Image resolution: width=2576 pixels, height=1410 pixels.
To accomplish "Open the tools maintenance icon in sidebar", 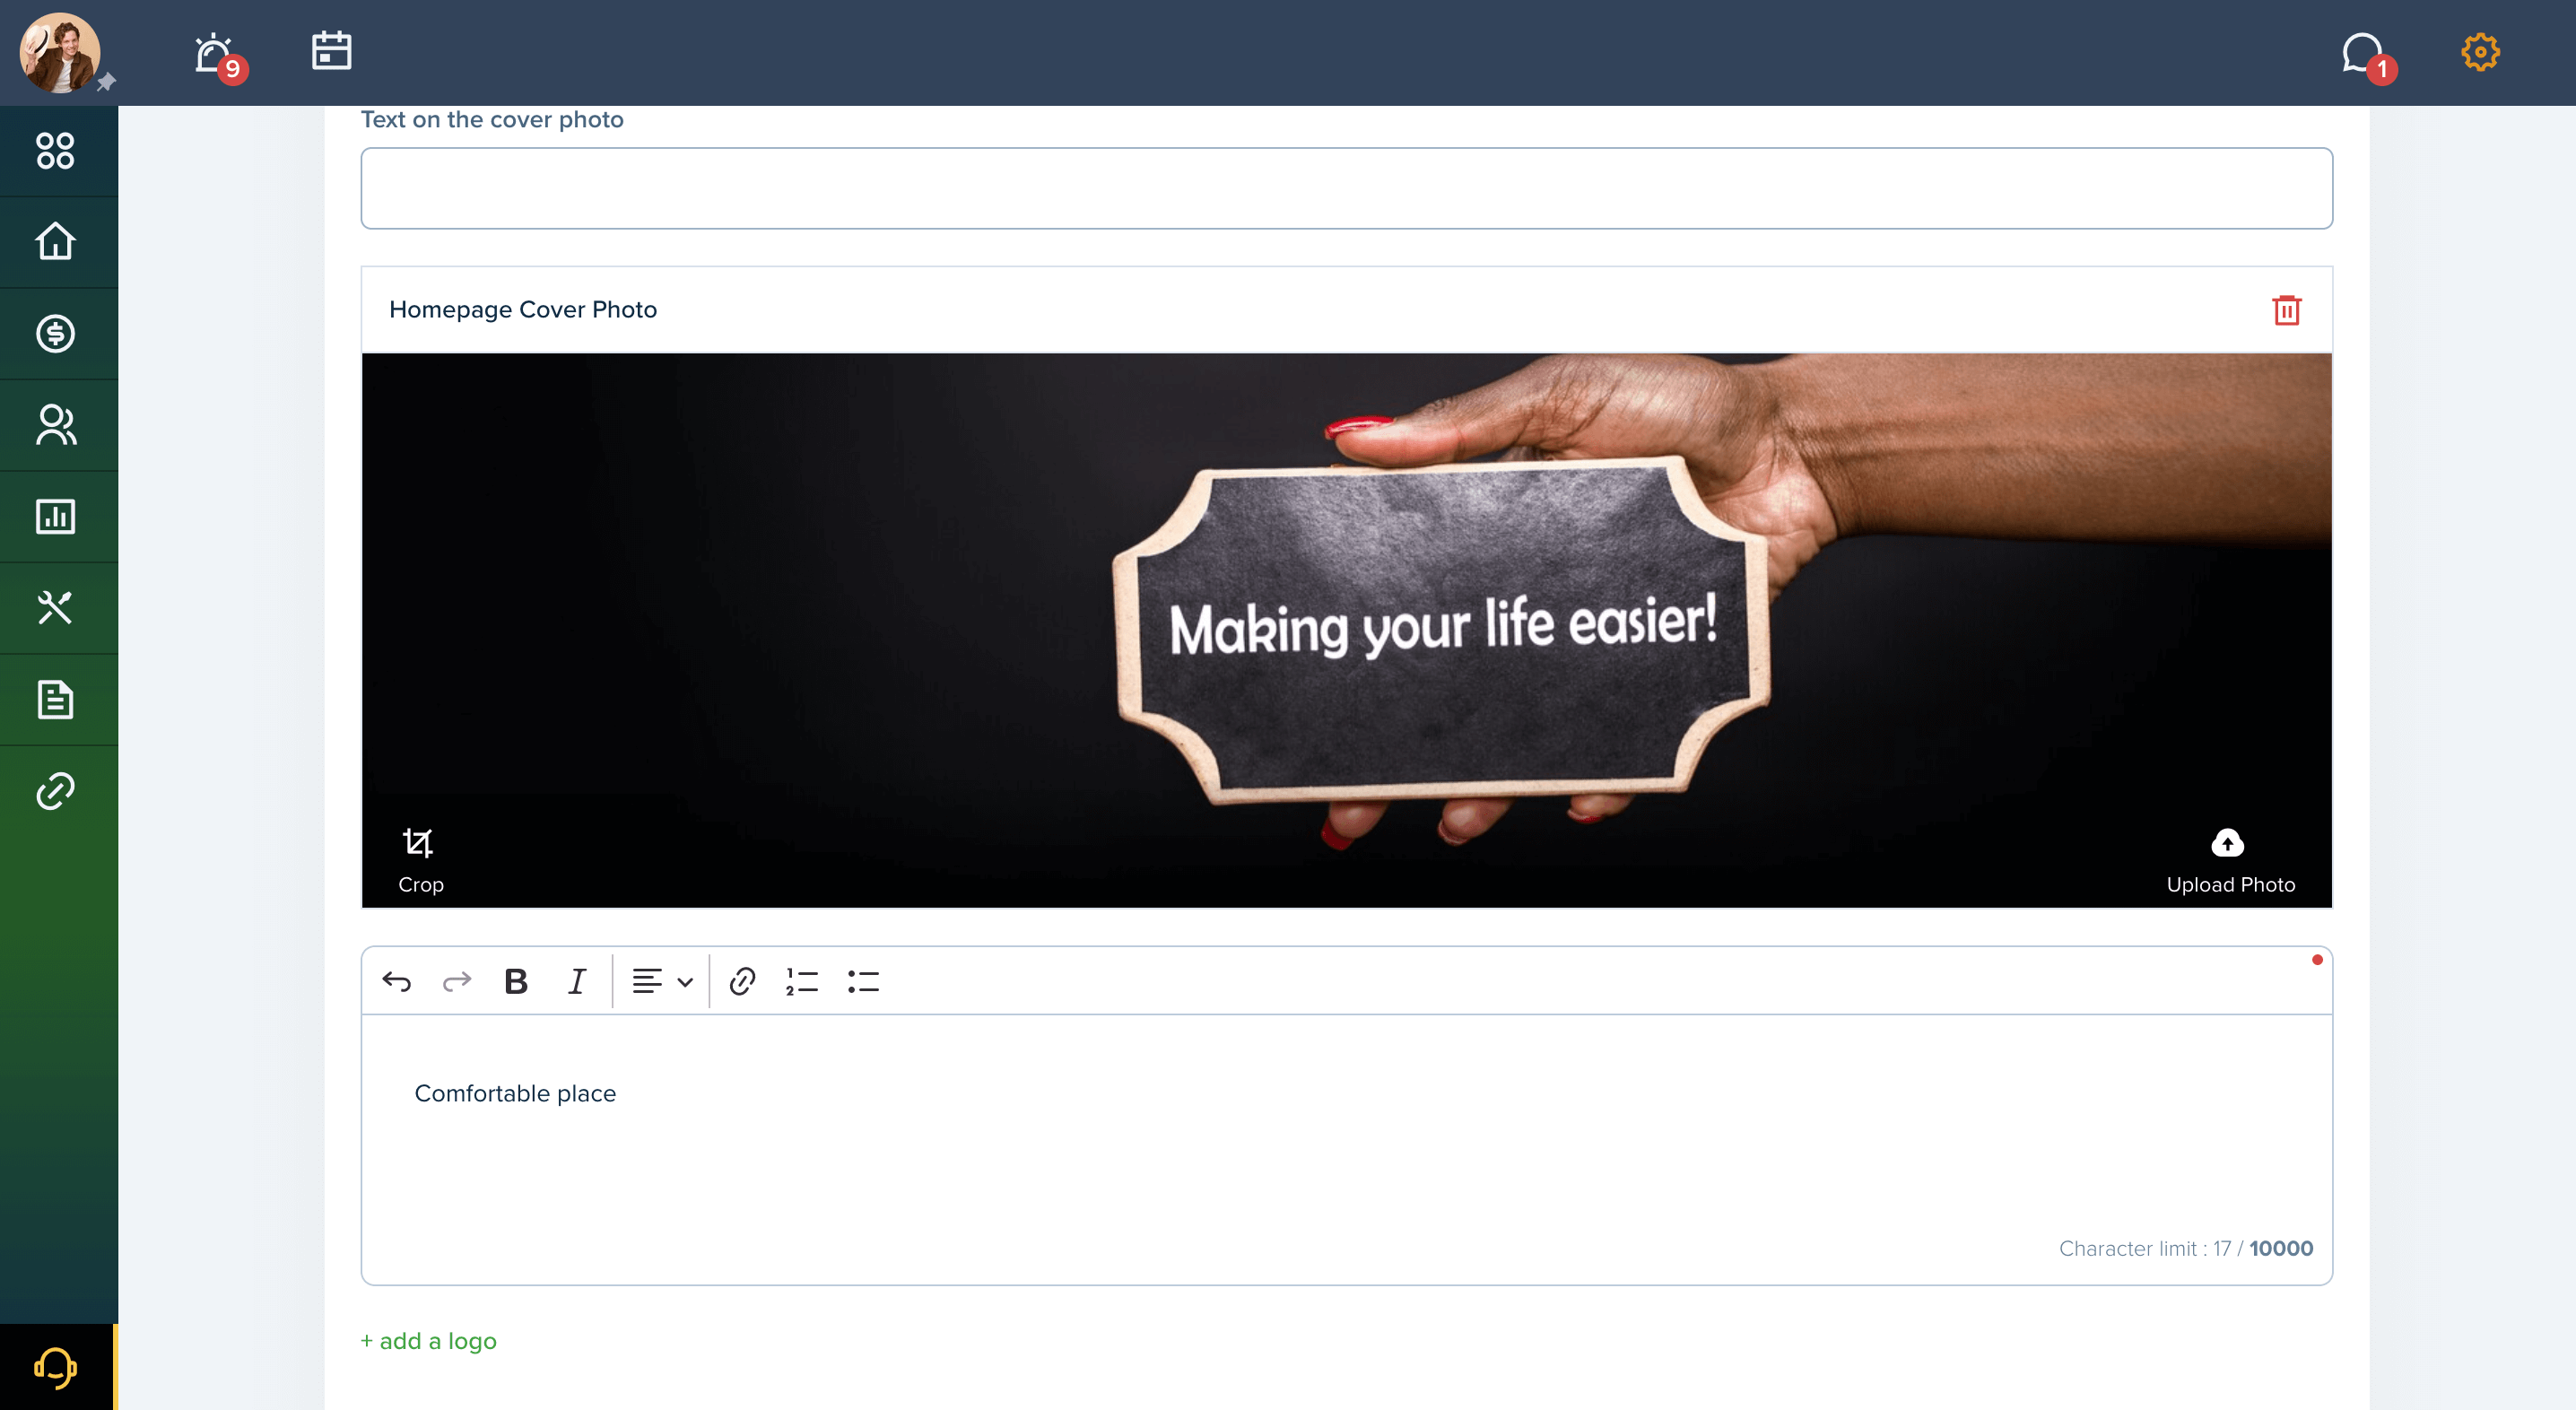I will (x=55, y=607).
